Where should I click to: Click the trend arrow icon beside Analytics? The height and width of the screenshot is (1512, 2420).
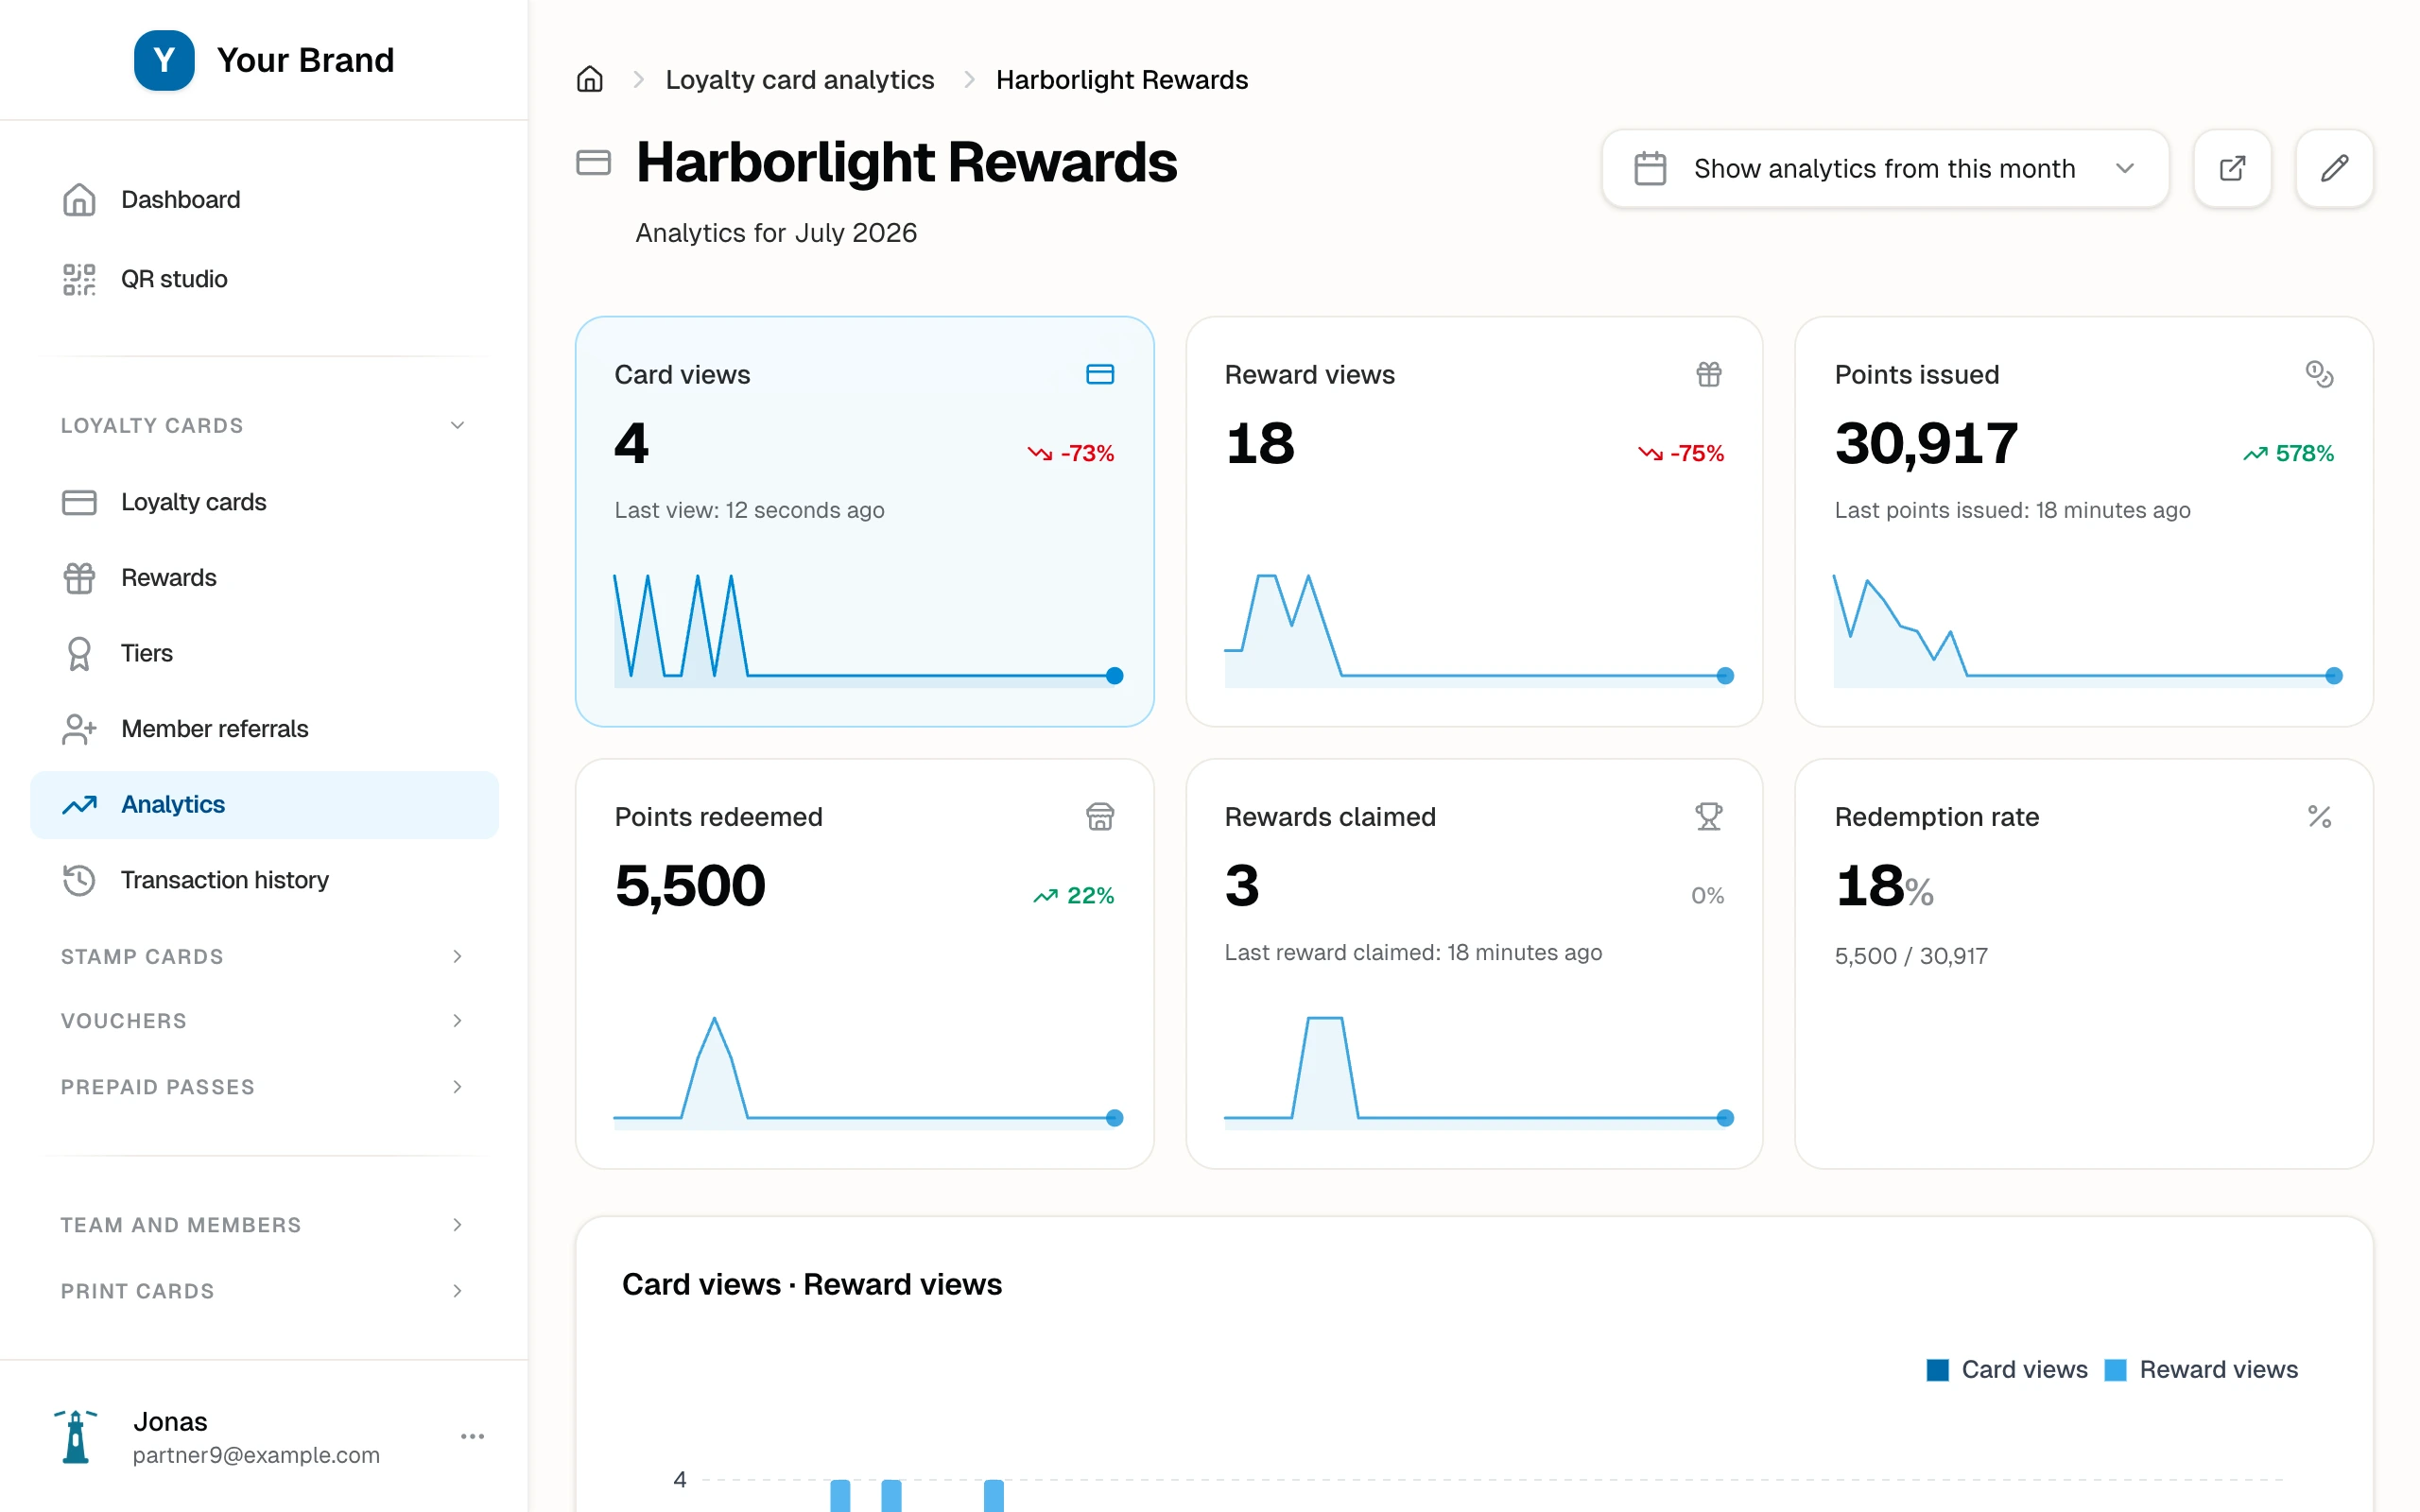point(79,804)
